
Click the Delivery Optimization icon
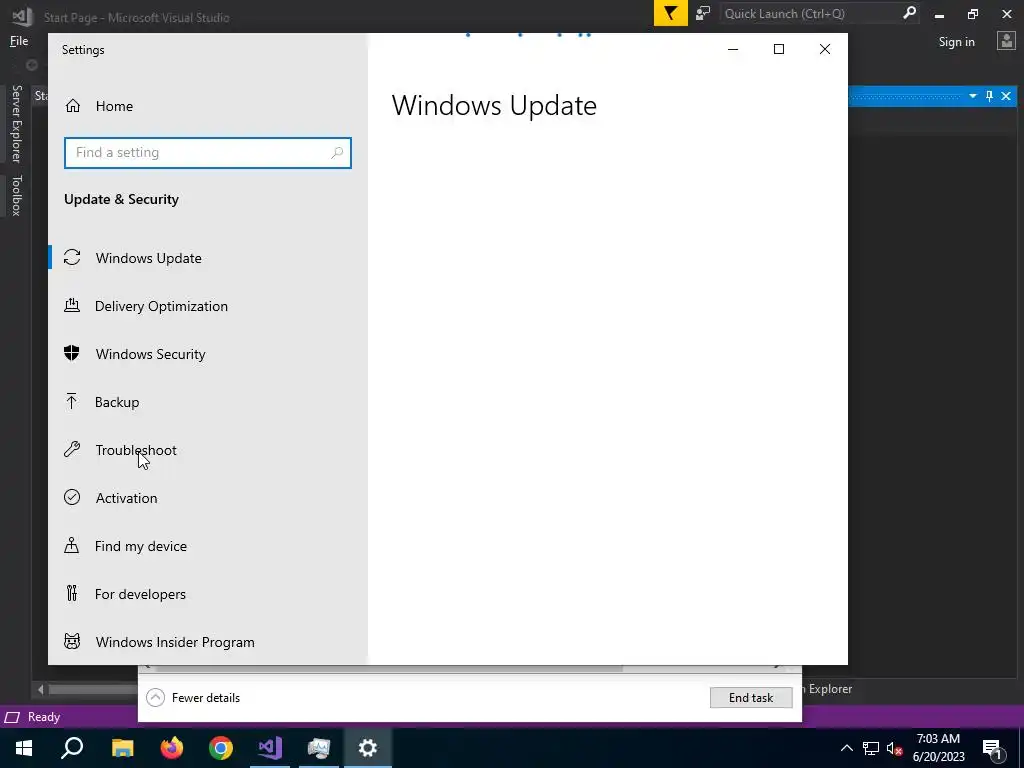tap(72, 305)
